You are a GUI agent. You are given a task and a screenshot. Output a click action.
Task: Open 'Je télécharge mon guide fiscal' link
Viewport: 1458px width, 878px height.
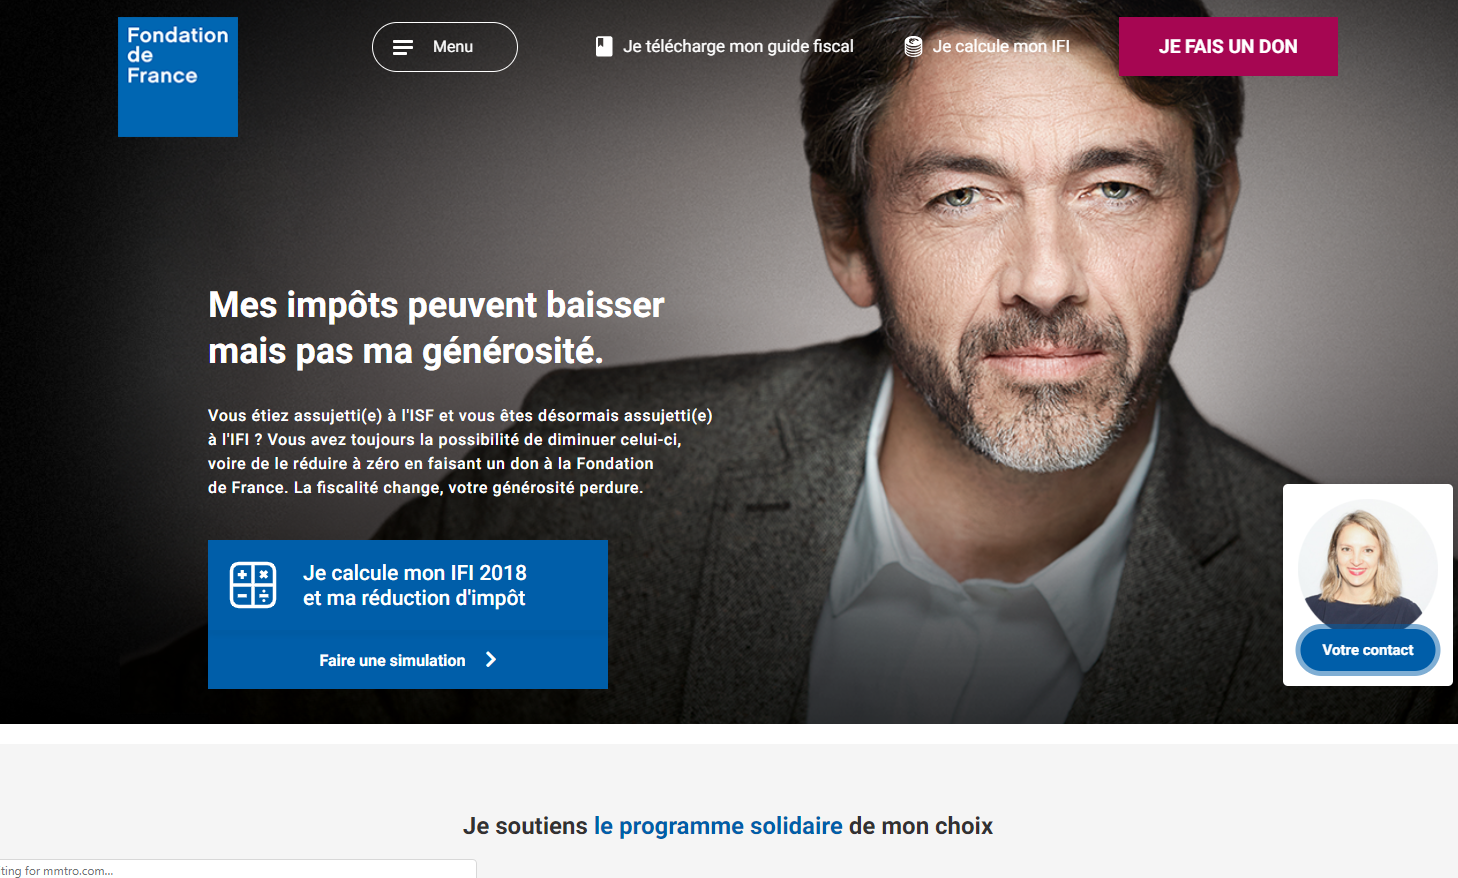738,46
